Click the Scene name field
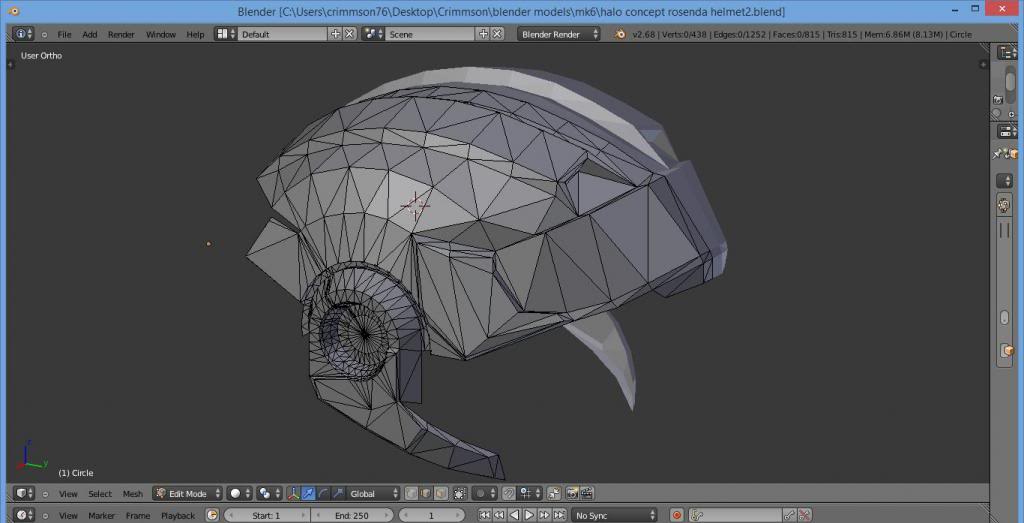Viewport: 1024px width, 523px height. 430,34
